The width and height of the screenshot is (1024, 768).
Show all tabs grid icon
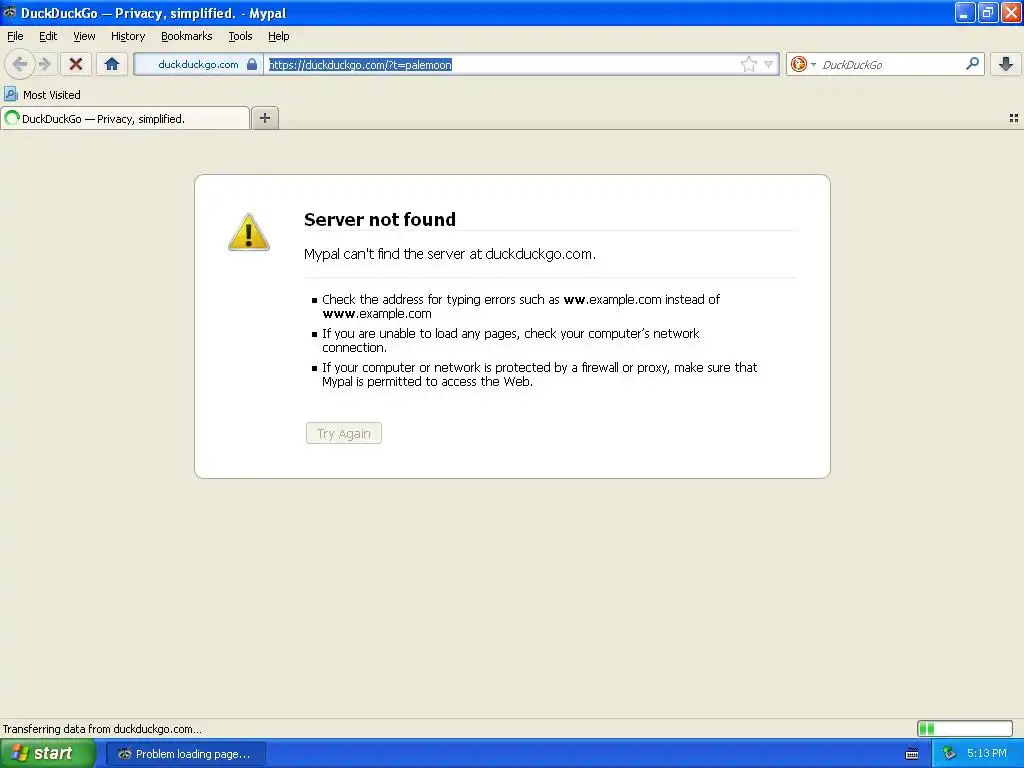(x=1014, y=118)
